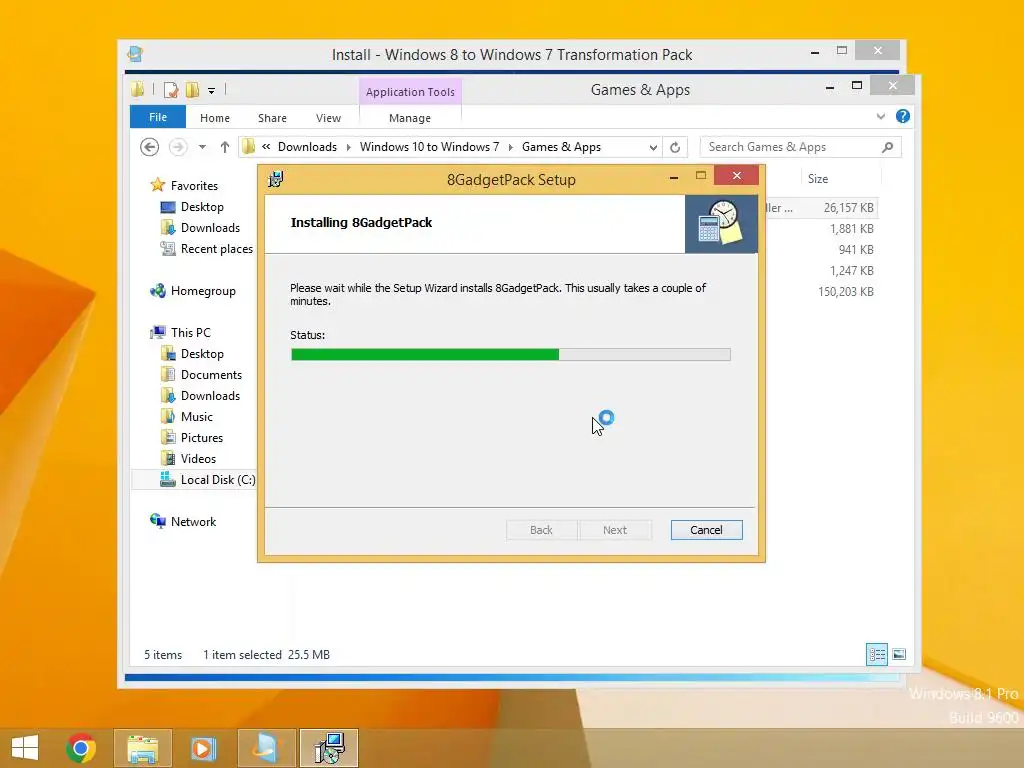The height and width of the screenshot is (768, 1024).
Task: Go up one folder level
Action: tap(225, 147)
